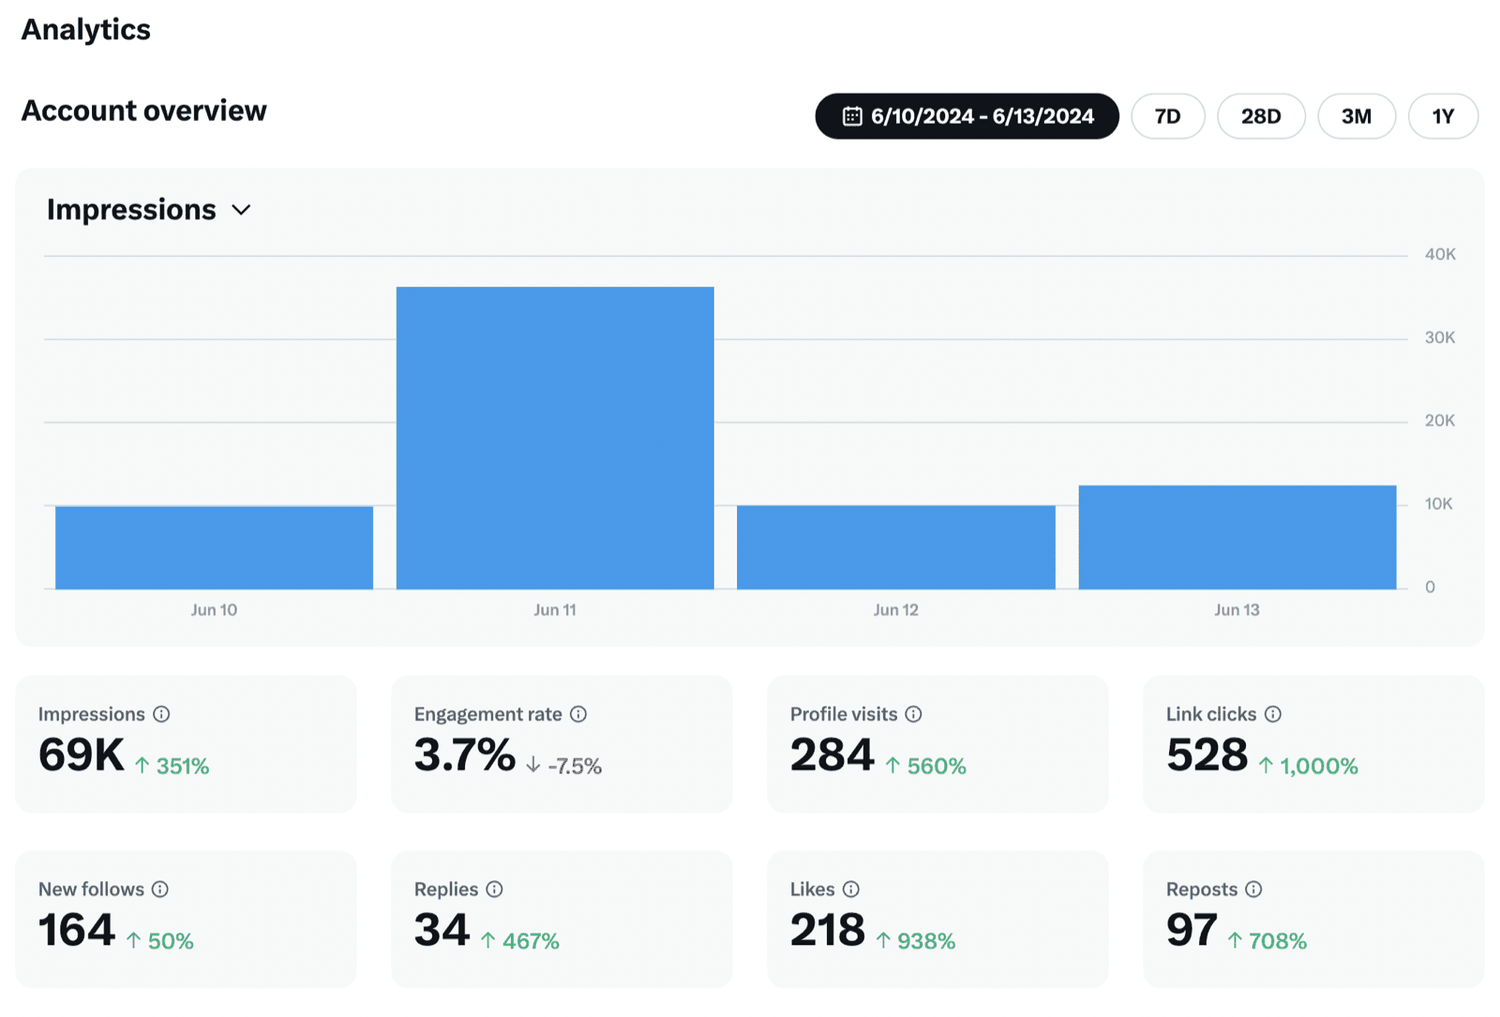
Task: Click the Jun 11 x-axis label
Action: pos(555,610)
